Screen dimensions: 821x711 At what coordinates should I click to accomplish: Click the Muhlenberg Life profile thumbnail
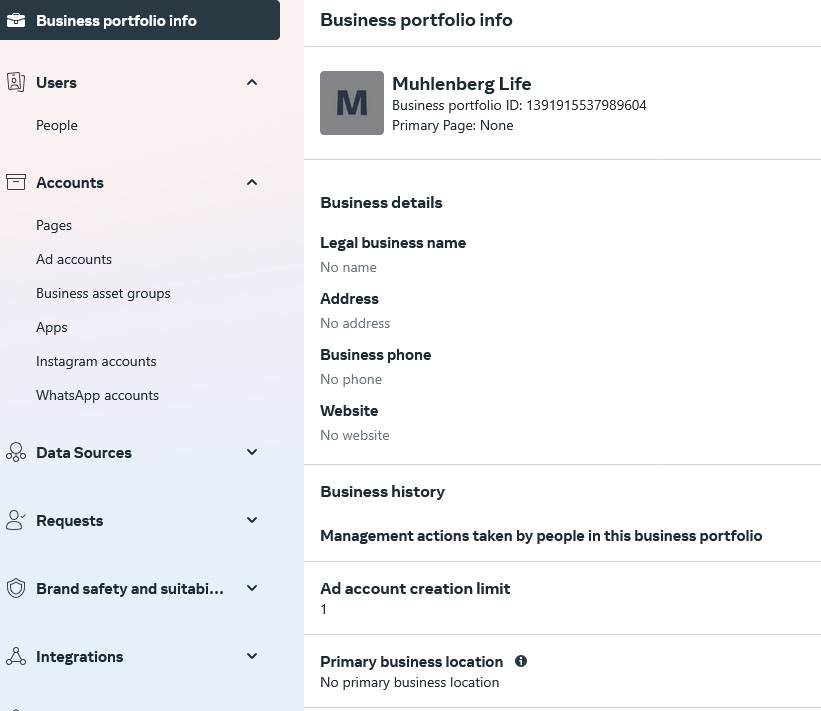pyautogui.click(x=352, y=103)
